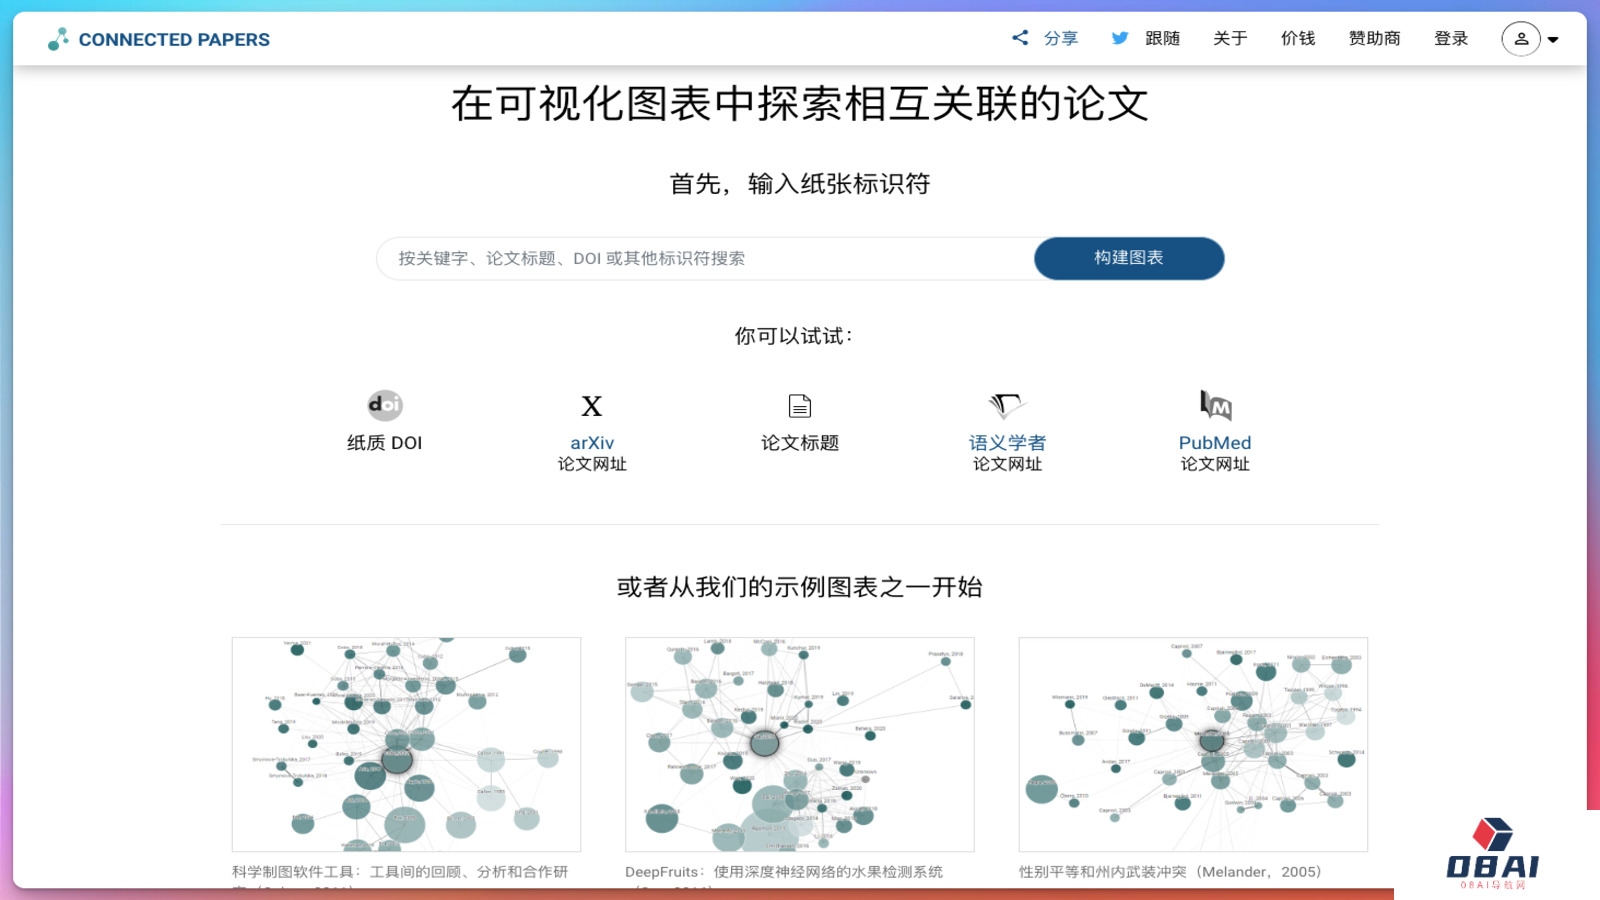
Task: Click the Semantic Scholar icon
Action: point(1007,405)
